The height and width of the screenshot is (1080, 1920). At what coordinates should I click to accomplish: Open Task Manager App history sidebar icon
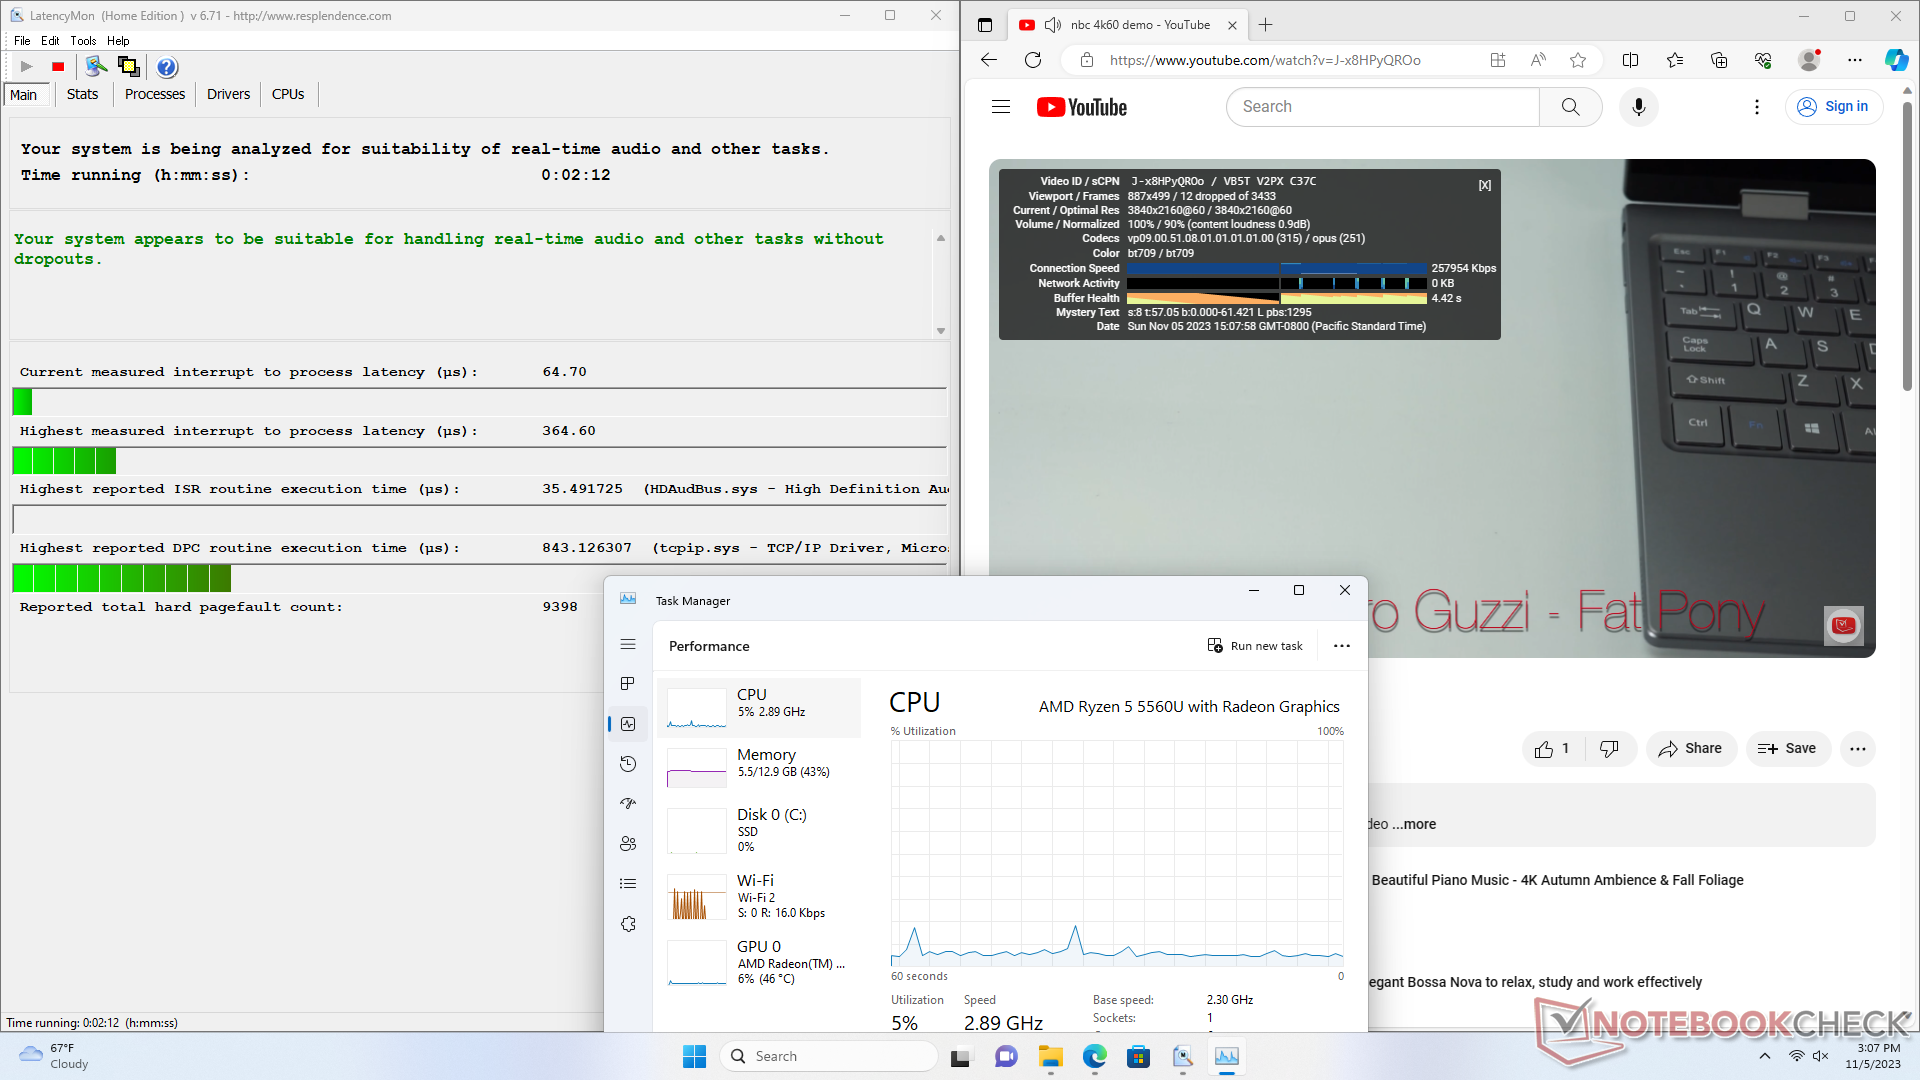click(x=628, y=764)
